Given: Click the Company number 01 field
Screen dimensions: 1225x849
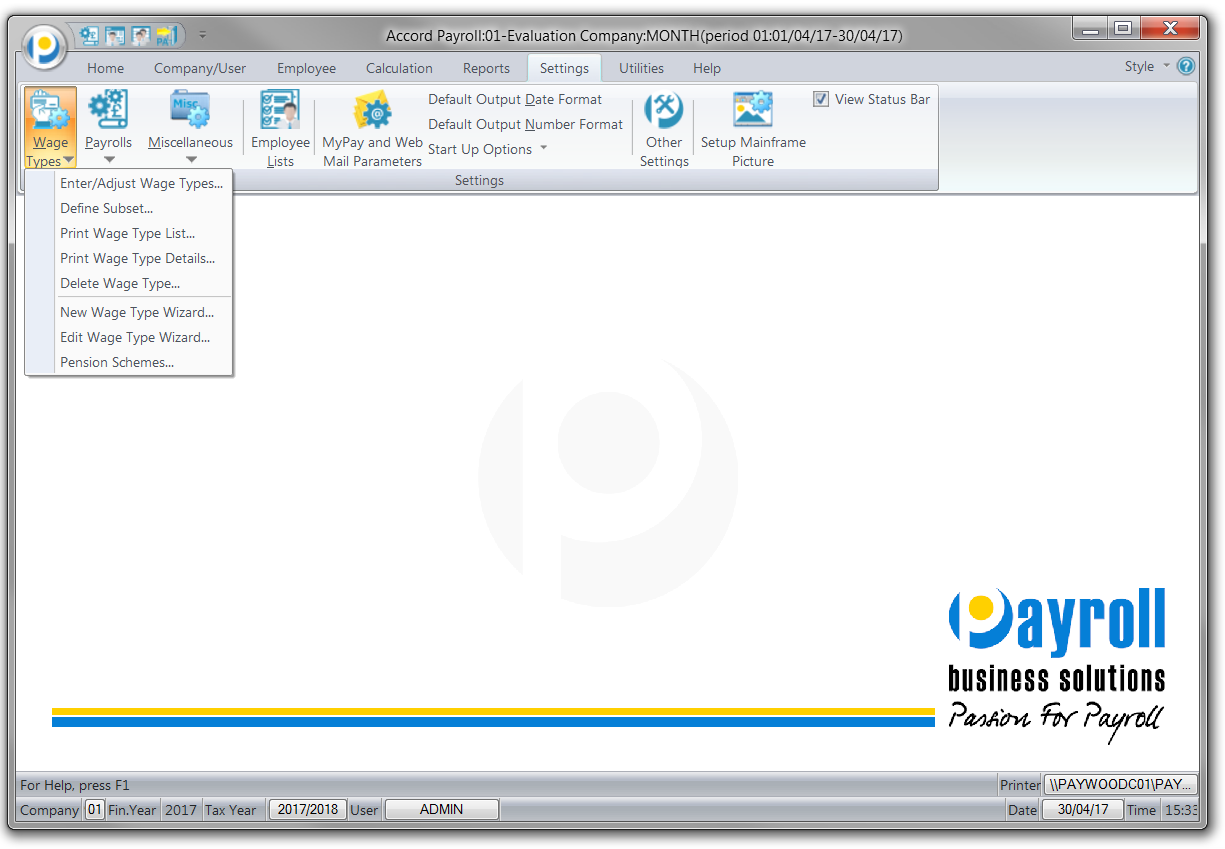Looking at the screenshot, I should (94, 810).
